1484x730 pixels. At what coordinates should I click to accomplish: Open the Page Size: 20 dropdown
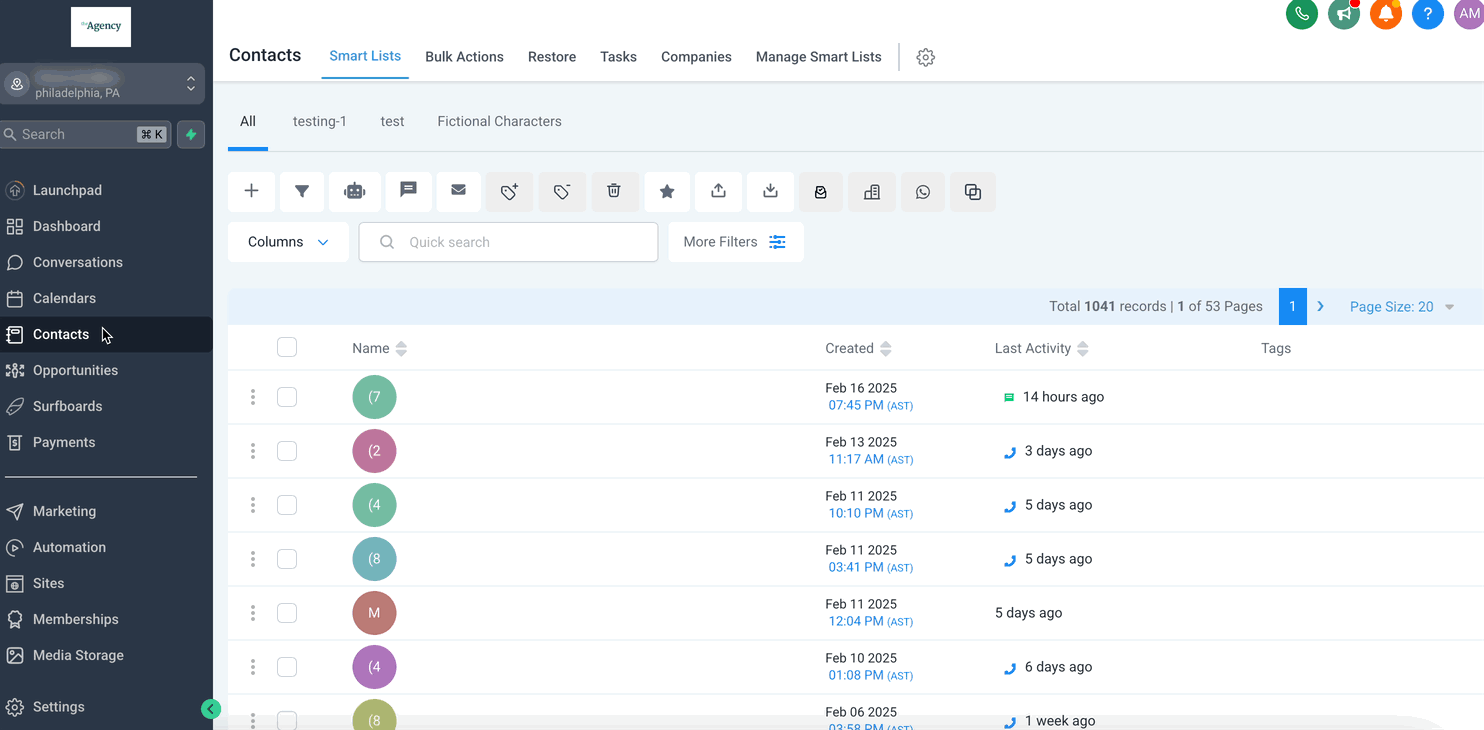pyautogui.click(x=1401, y=307)
